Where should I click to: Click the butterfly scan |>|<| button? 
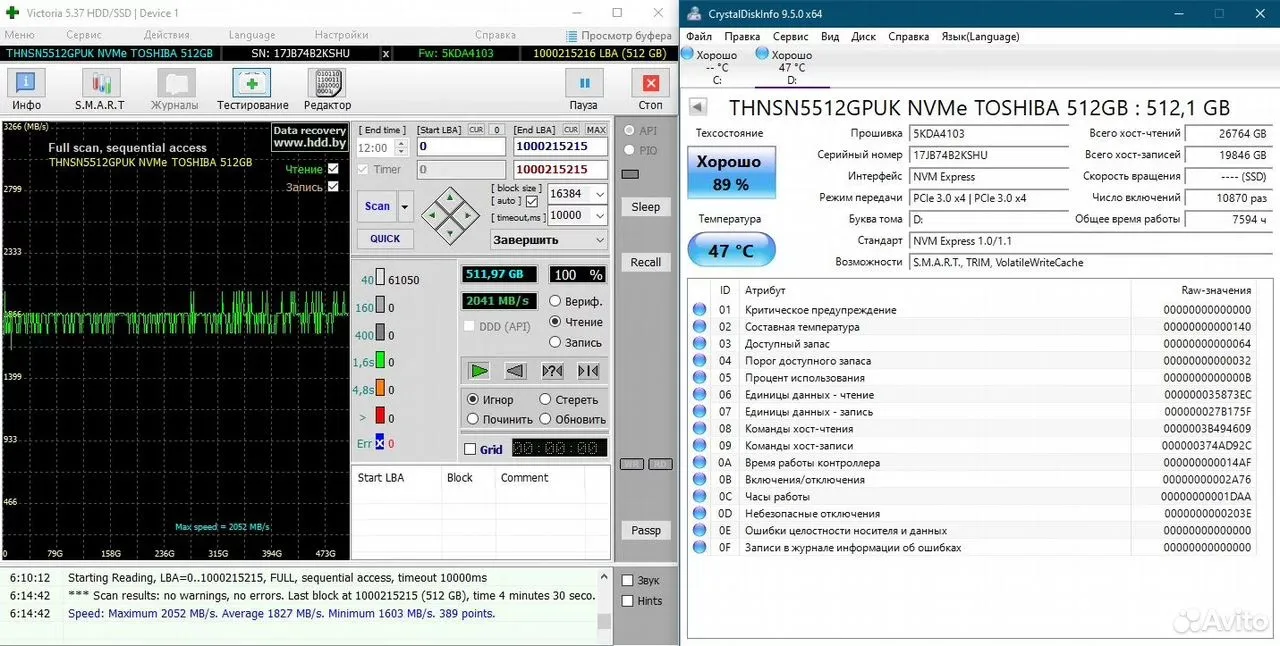(588, 371)
